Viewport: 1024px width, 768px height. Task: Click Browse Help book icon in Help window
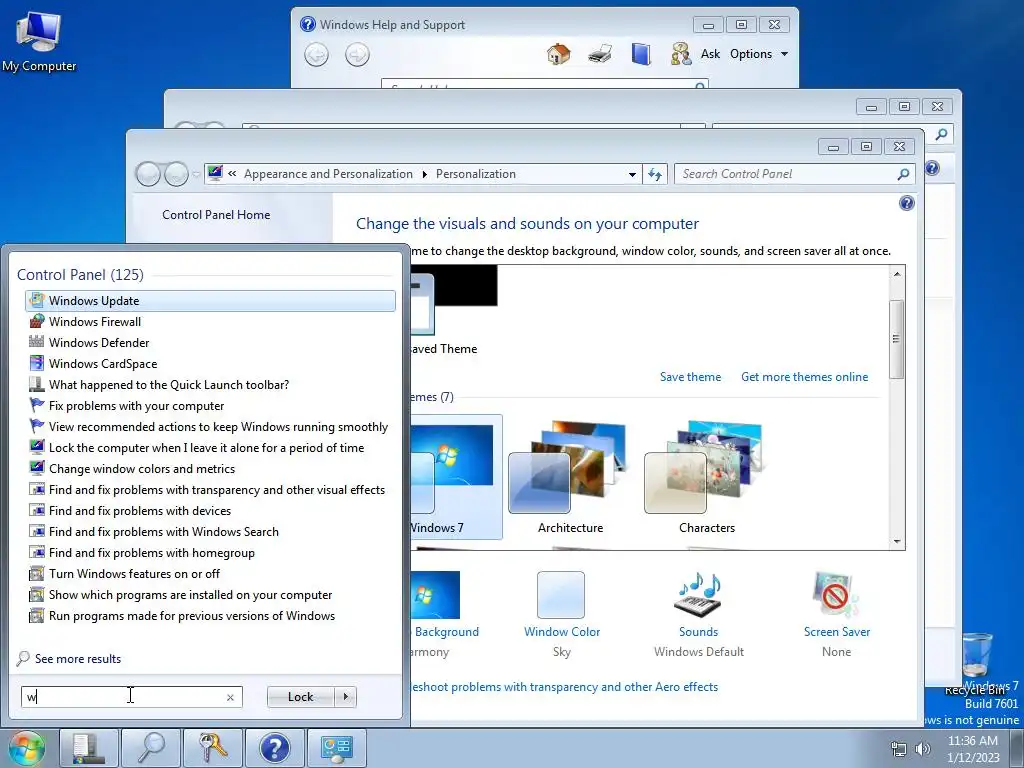coord(641,54)
